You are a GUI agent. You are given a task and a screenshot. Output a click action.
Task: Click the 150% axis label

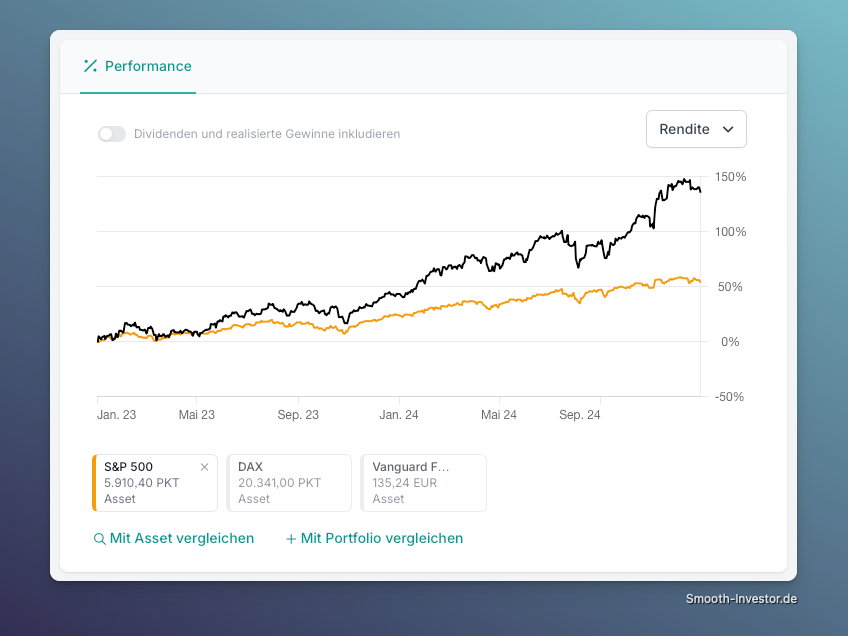tap(731, 177)
